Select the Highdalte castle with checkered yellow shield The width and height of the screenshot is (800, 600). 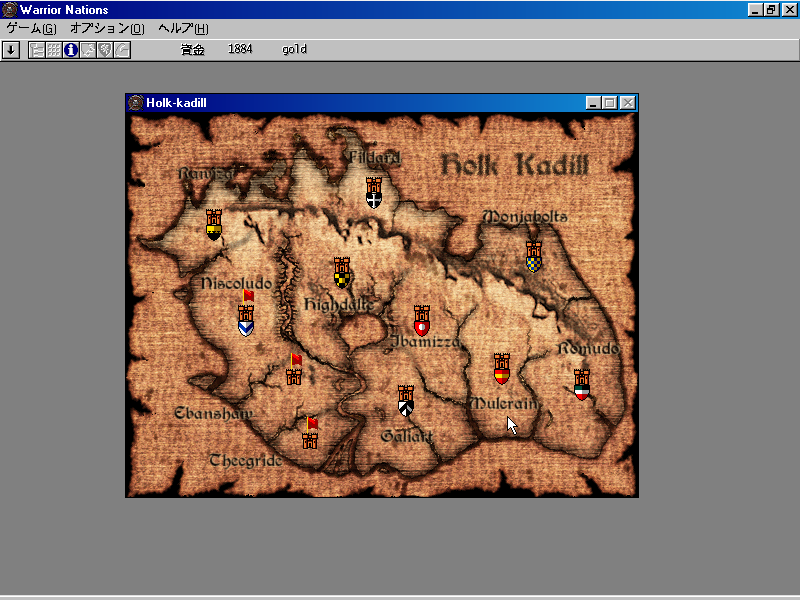(342, 272)
